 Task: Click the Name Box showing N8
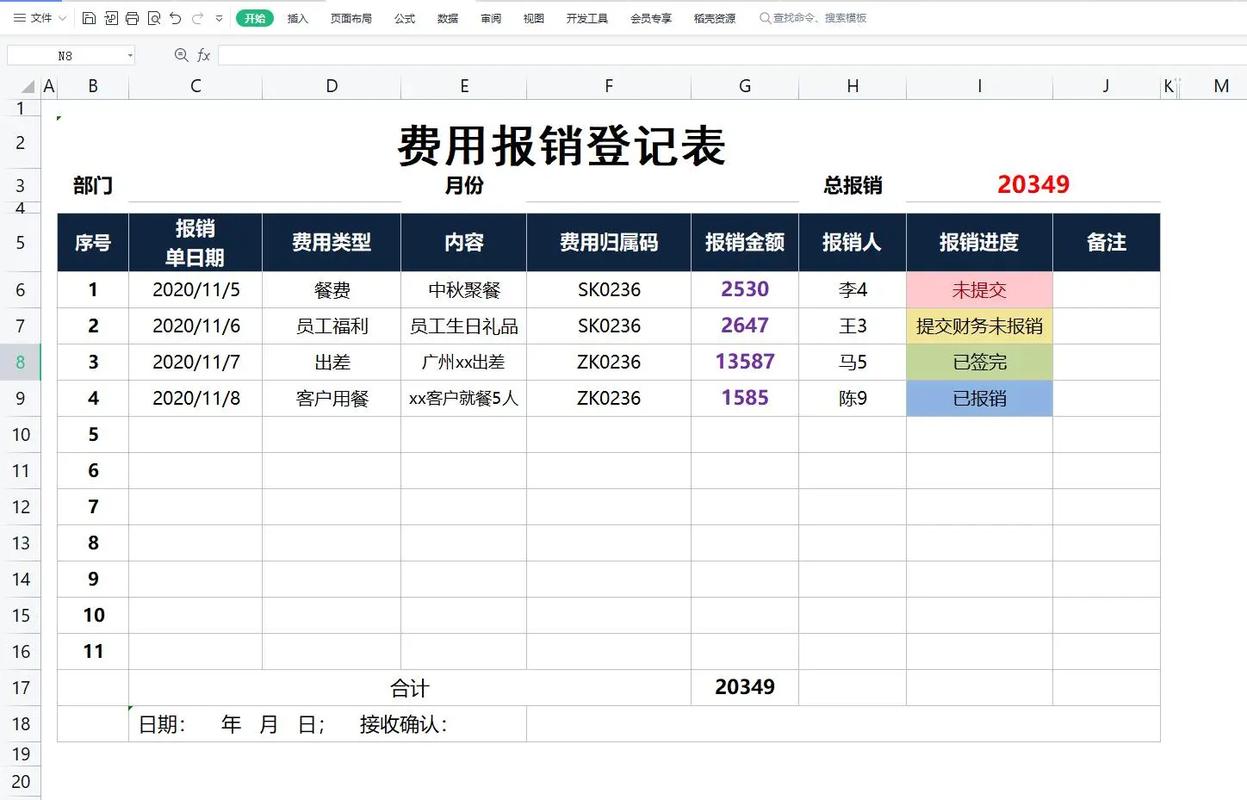tap(65, 56)
